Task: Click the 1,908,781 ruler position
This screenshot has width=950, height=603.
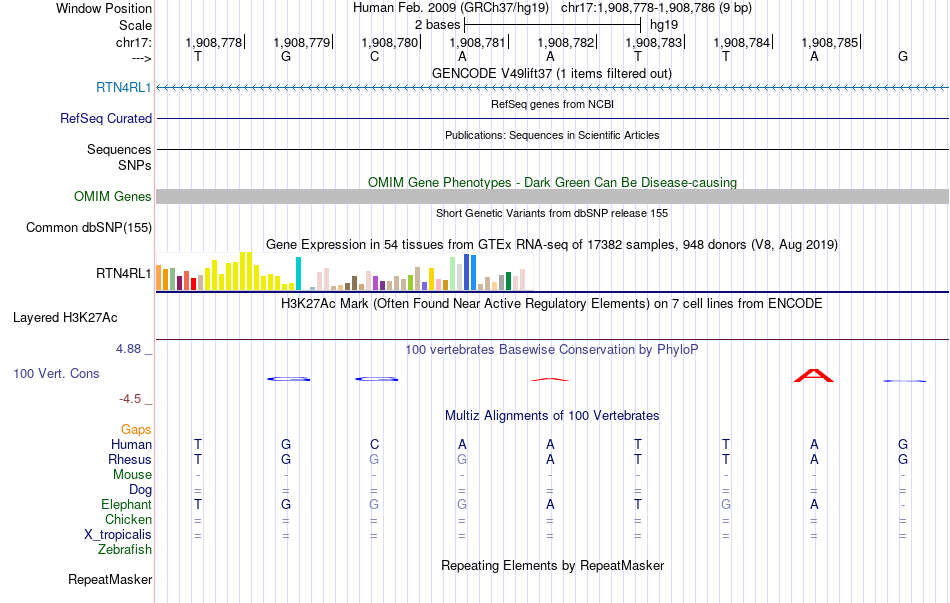Action: (477, 42)
